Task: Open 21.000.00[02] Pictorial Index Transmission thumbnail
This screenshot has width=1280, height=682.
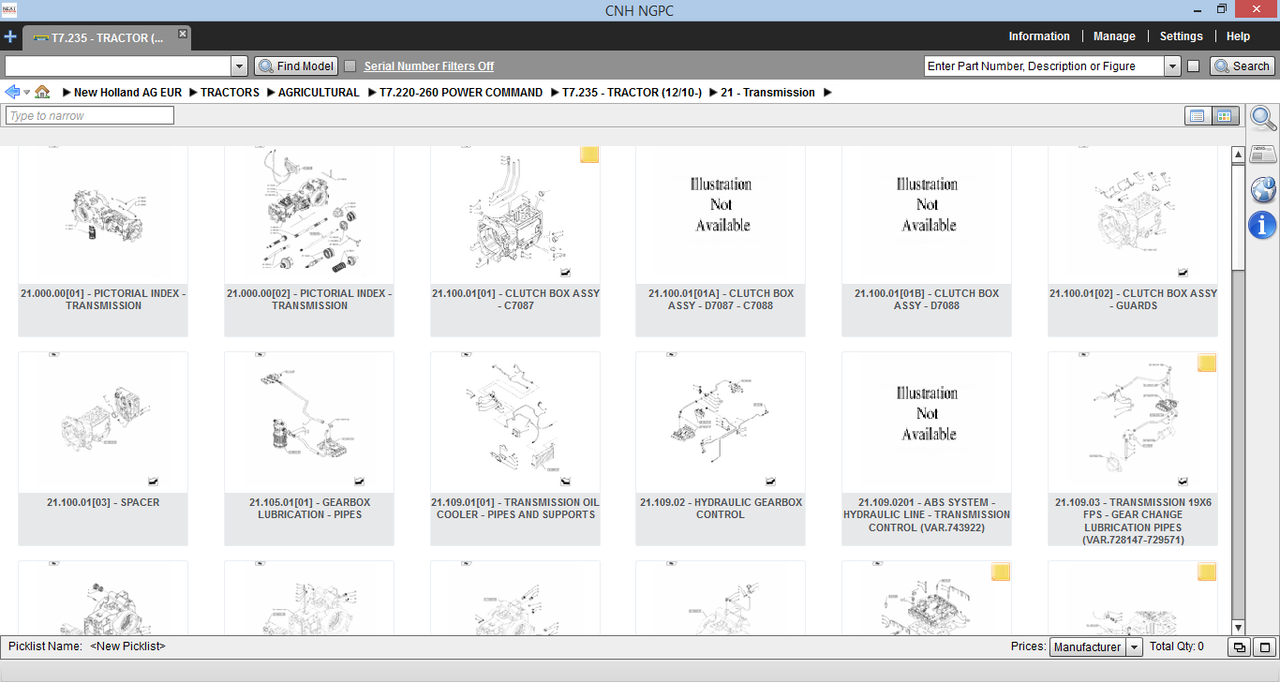Action: (309, 215)
